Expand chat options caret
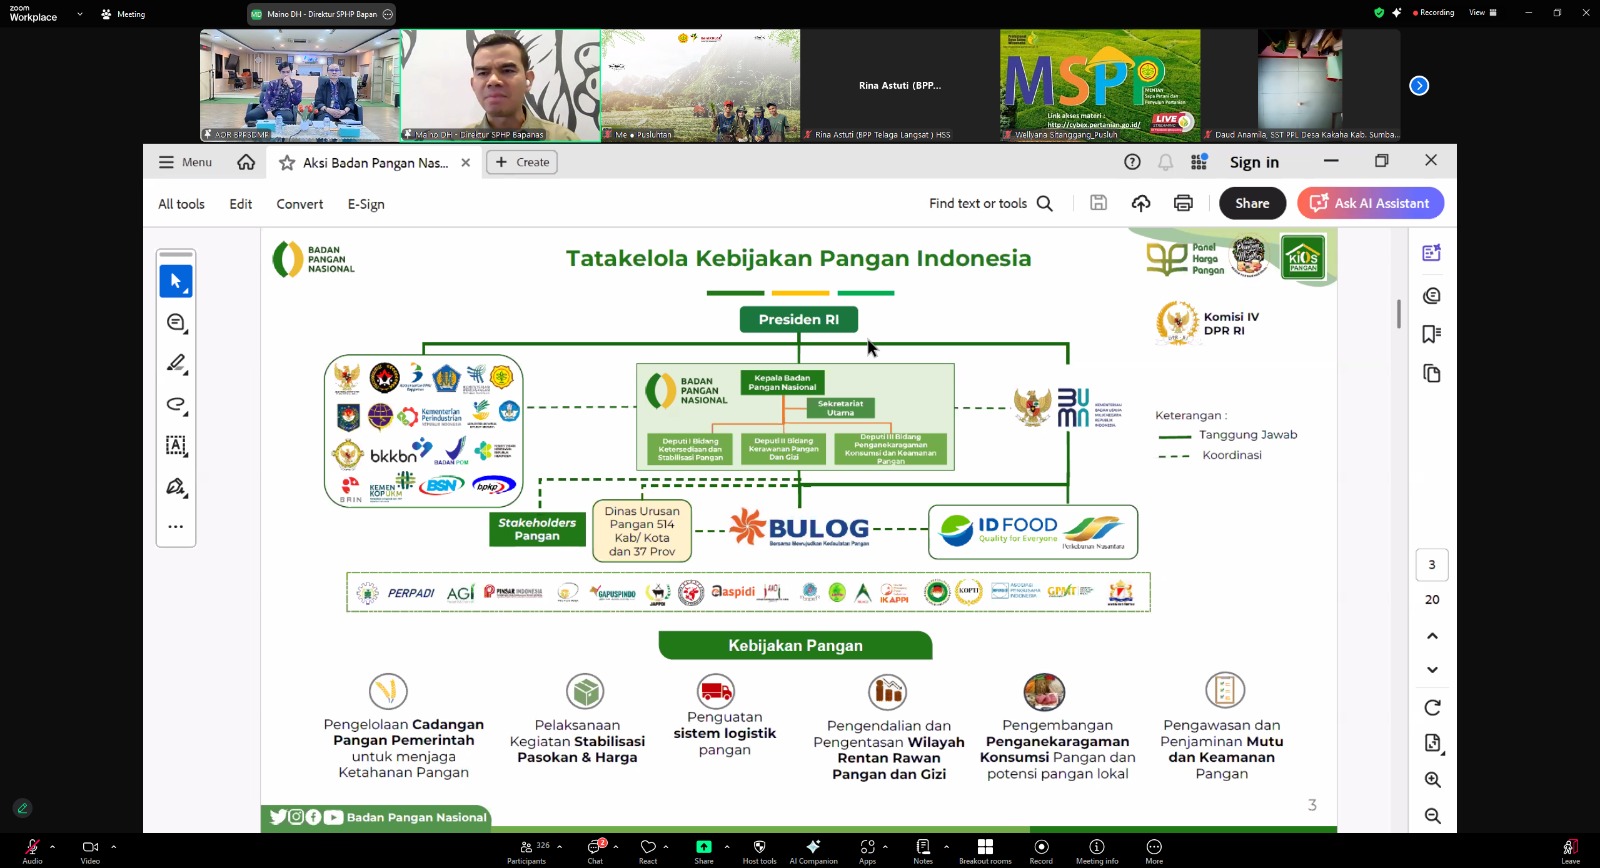This screenshot has width=1600, height=868. coord(616,846)
